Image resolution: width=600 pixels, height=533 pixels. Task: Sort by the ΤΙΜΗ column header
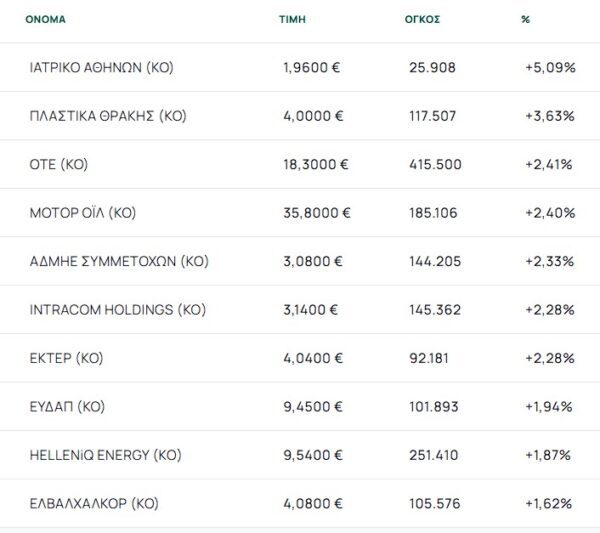(293, 19)
